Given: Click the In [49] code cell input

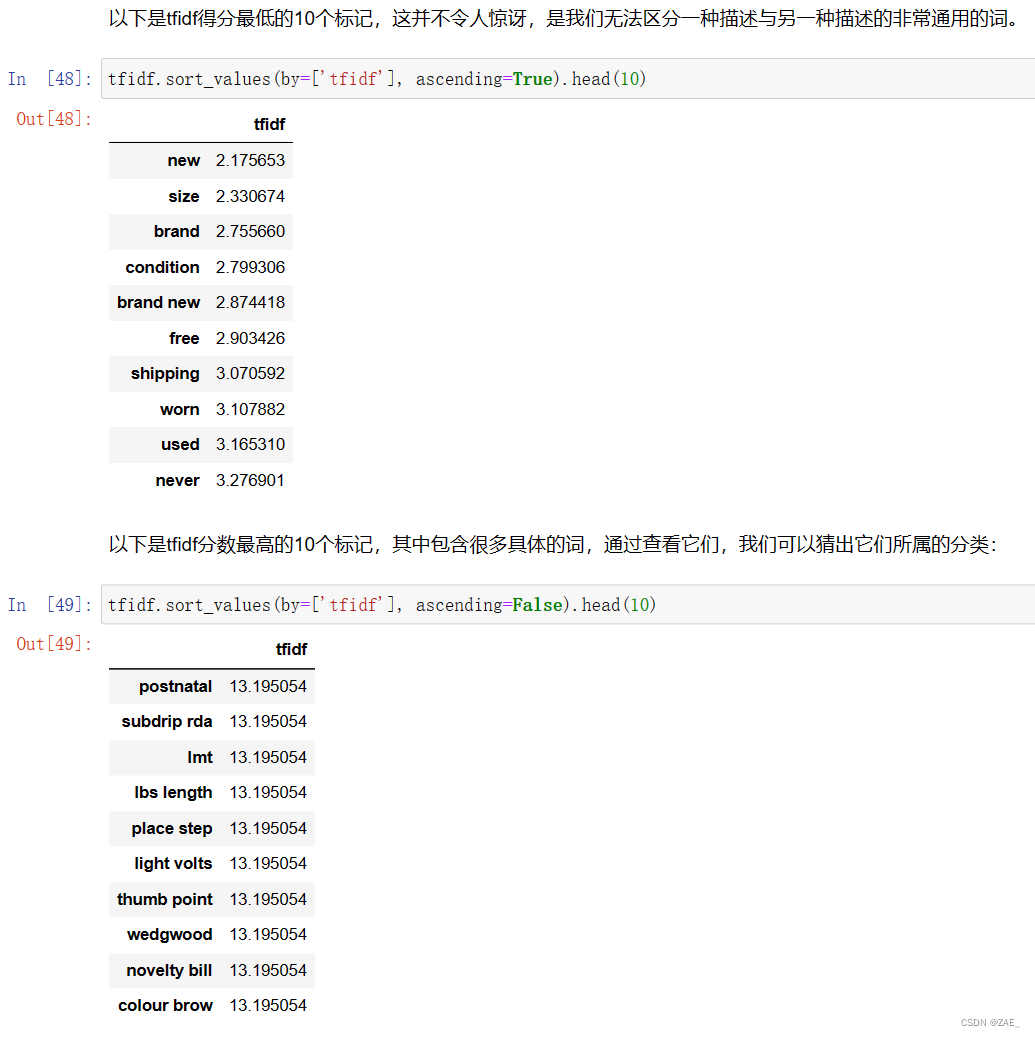Looking at the screenshot, I should pyautogui.click(x=568, y=604).
